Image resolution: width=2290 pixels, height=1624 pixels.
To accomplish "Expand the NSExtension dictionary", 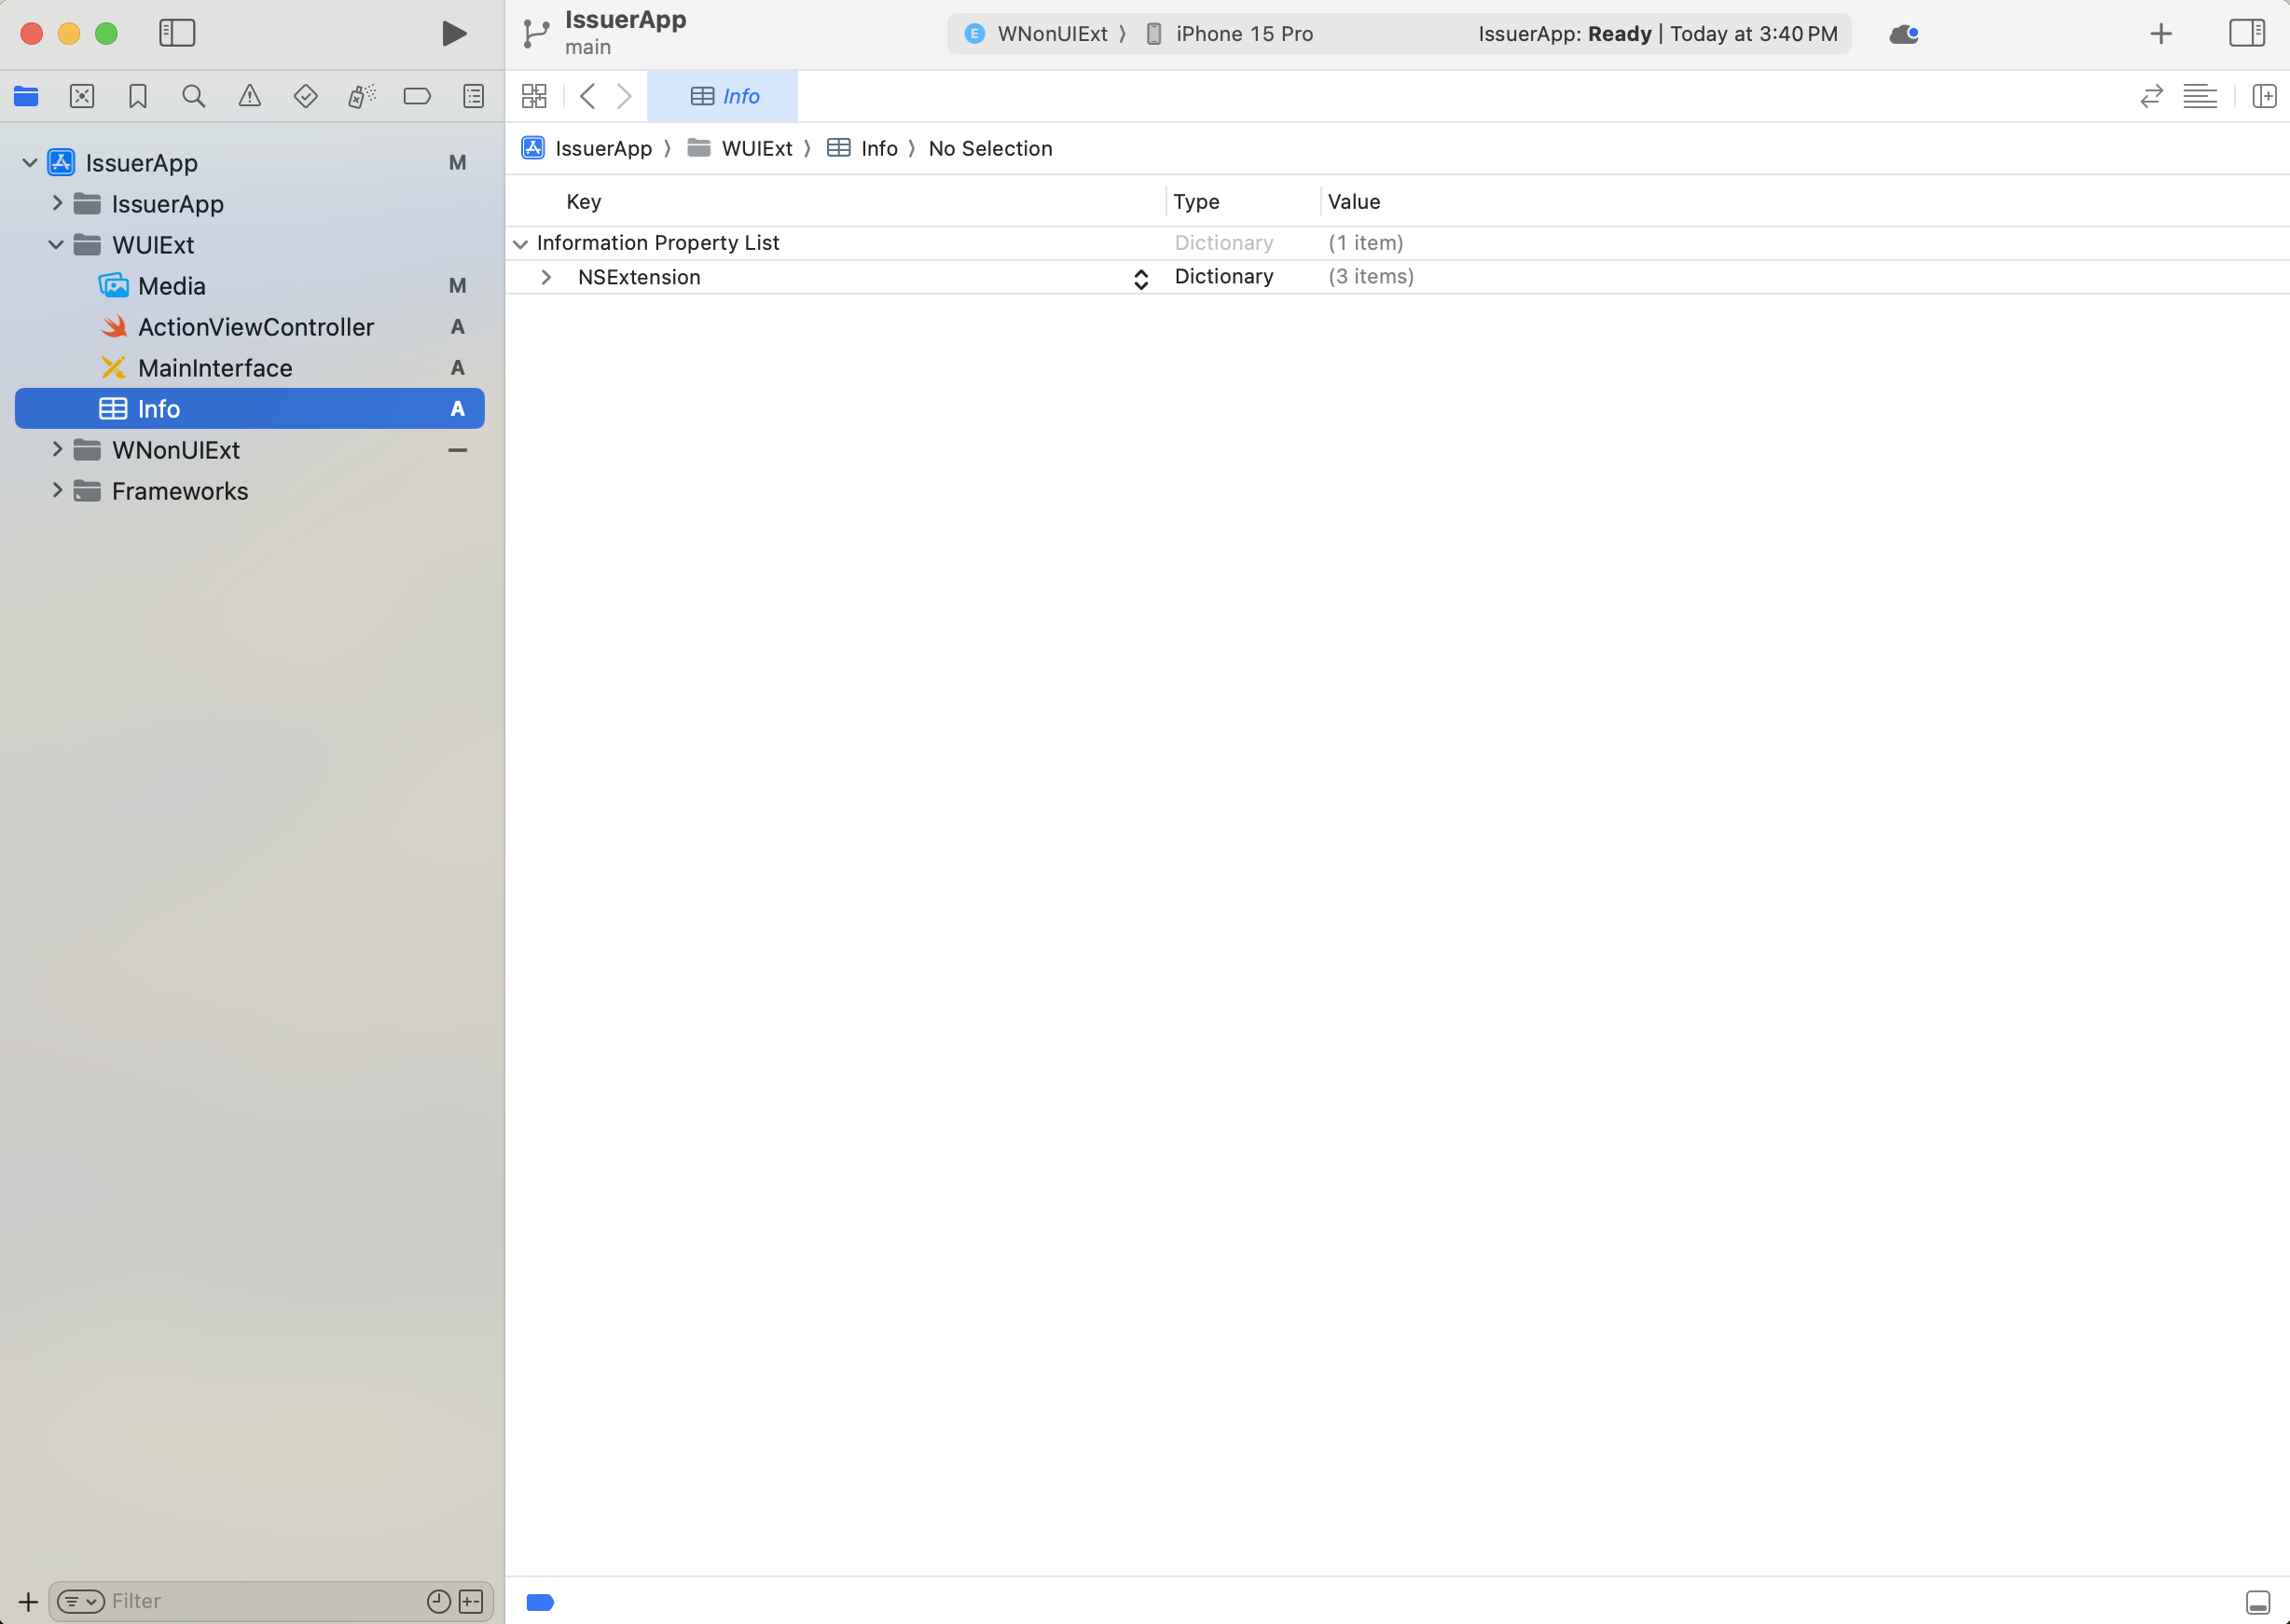I will (x=546, y=277).
